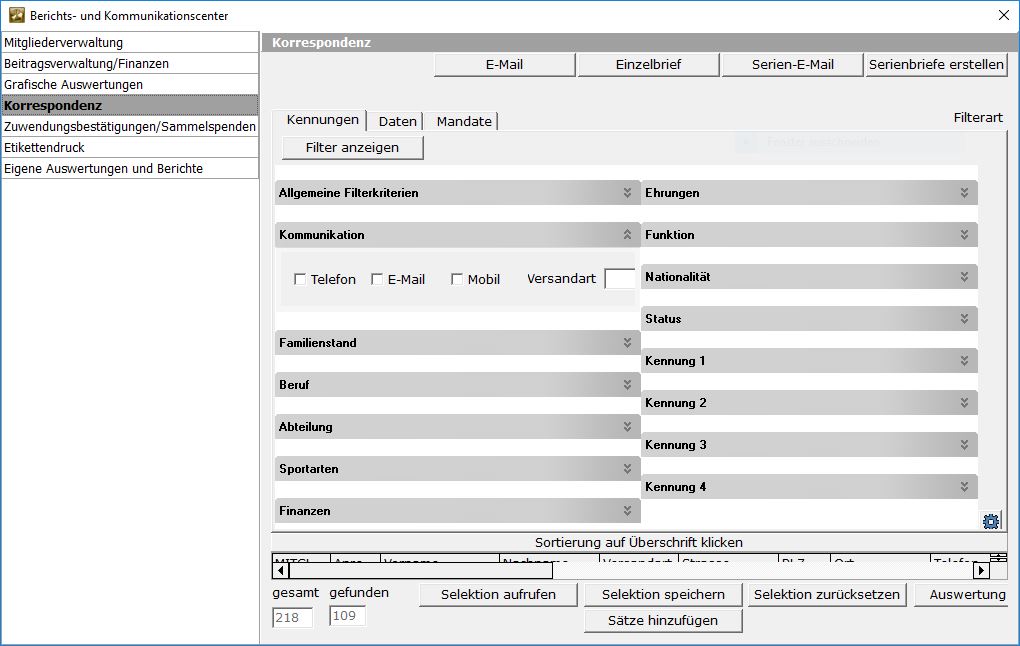Switch to the Daten tab

click(x=397, y=121)
